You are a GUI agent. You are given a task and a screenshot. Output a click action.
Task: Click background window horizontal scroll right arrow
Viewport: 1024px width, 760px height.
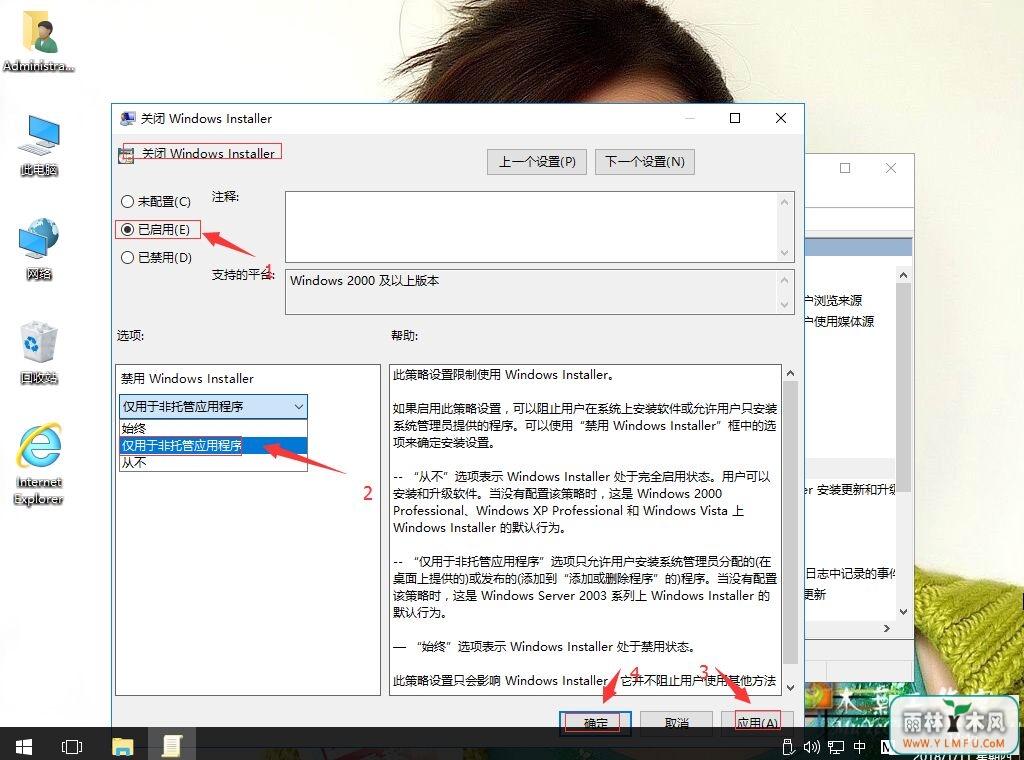click(x=886, y=628)
